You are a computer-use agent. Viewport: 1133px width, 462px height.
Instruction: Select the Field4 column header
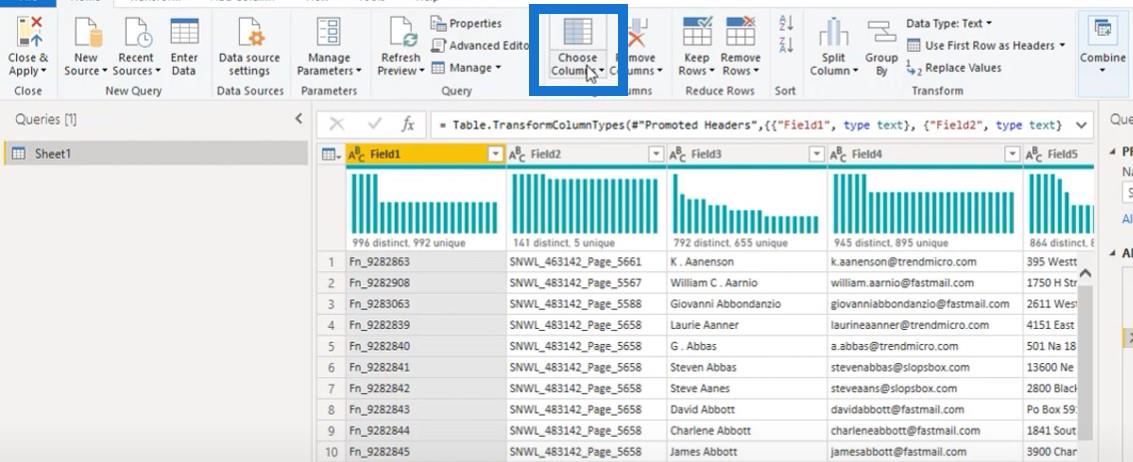pos(925,154)
